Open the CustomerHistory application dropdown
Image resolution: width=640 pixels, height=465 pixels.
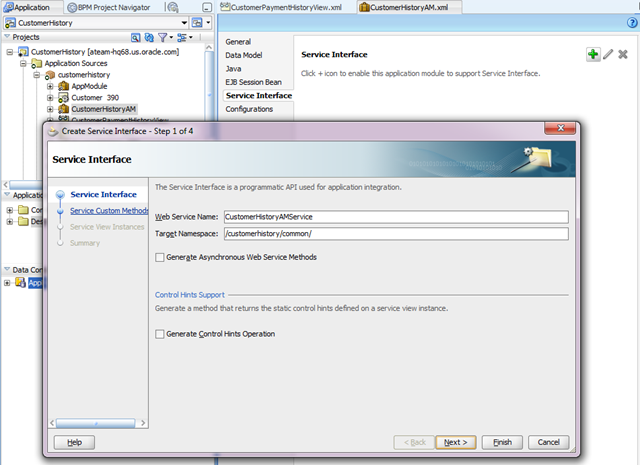(184, 23)
